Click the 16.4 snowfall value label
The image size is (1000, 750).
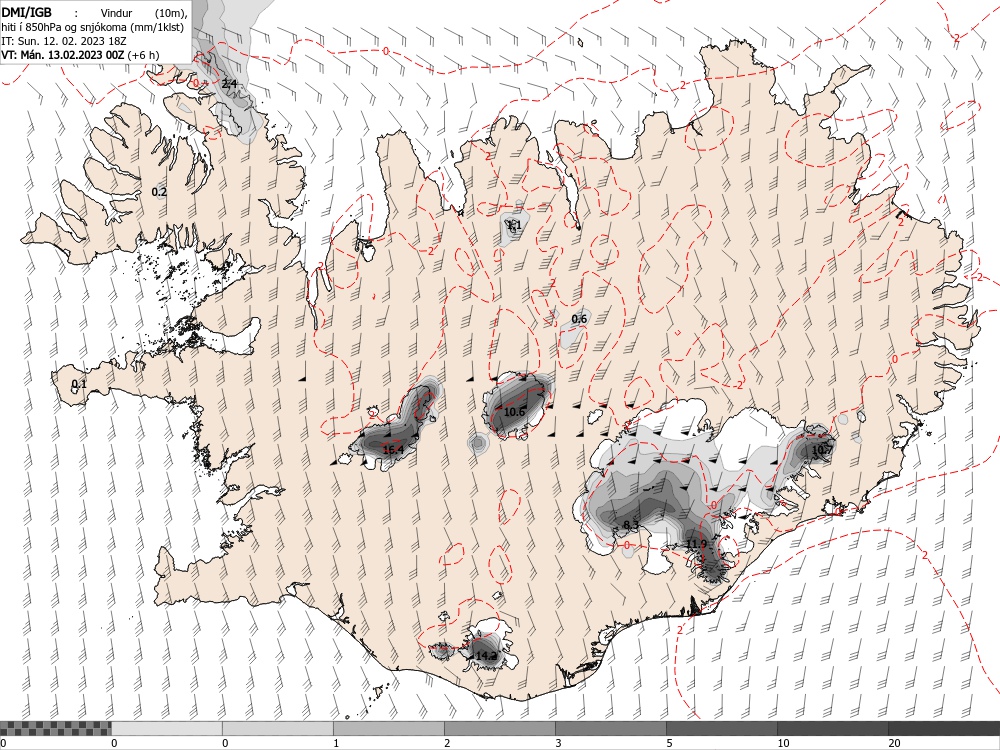[393, 450]
